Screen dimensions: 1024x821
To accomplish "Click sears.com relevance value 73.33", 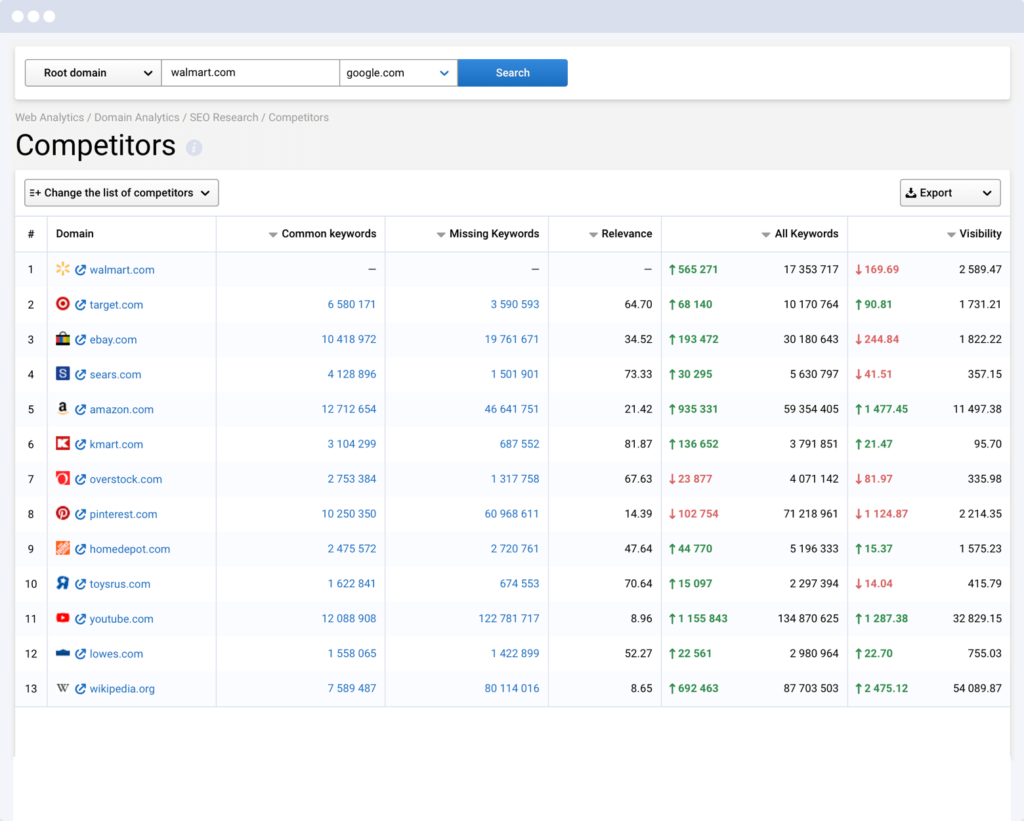I will click(x=639, y=374).
